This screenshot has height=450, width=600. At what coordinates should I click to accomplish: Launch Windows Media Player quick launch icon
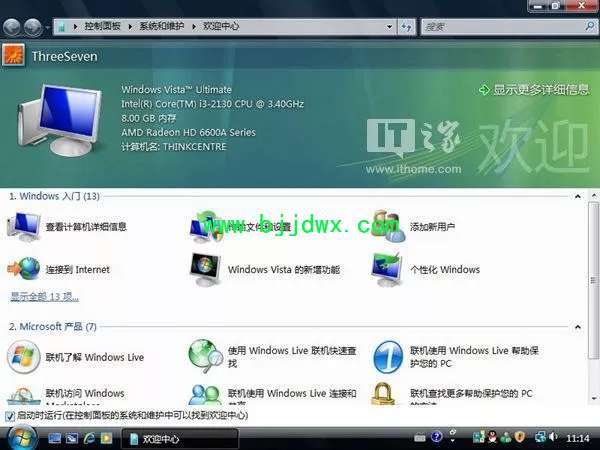pos(106,439)
